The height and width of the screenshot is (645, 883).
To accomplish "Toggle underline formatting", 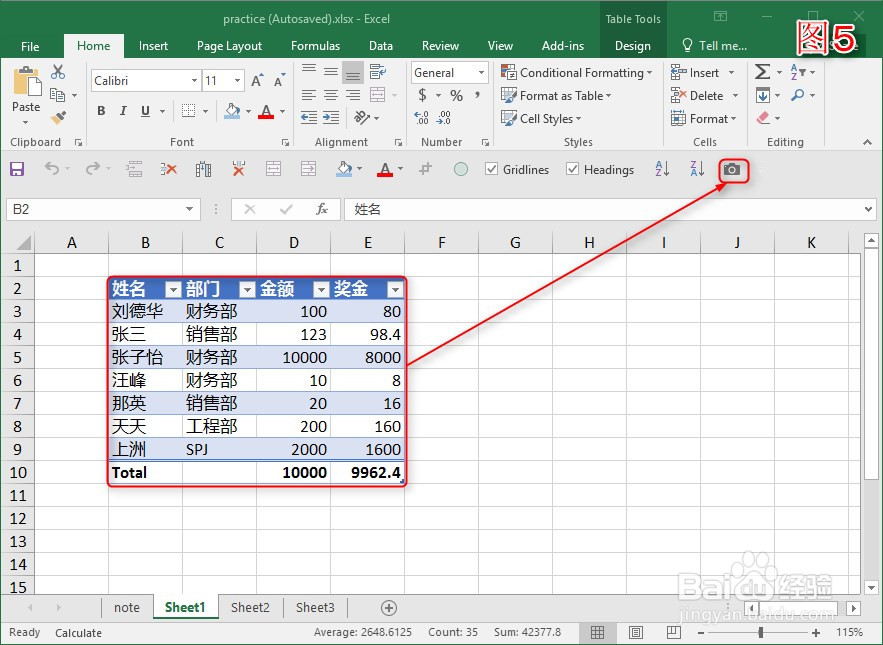I will (145, 110).
